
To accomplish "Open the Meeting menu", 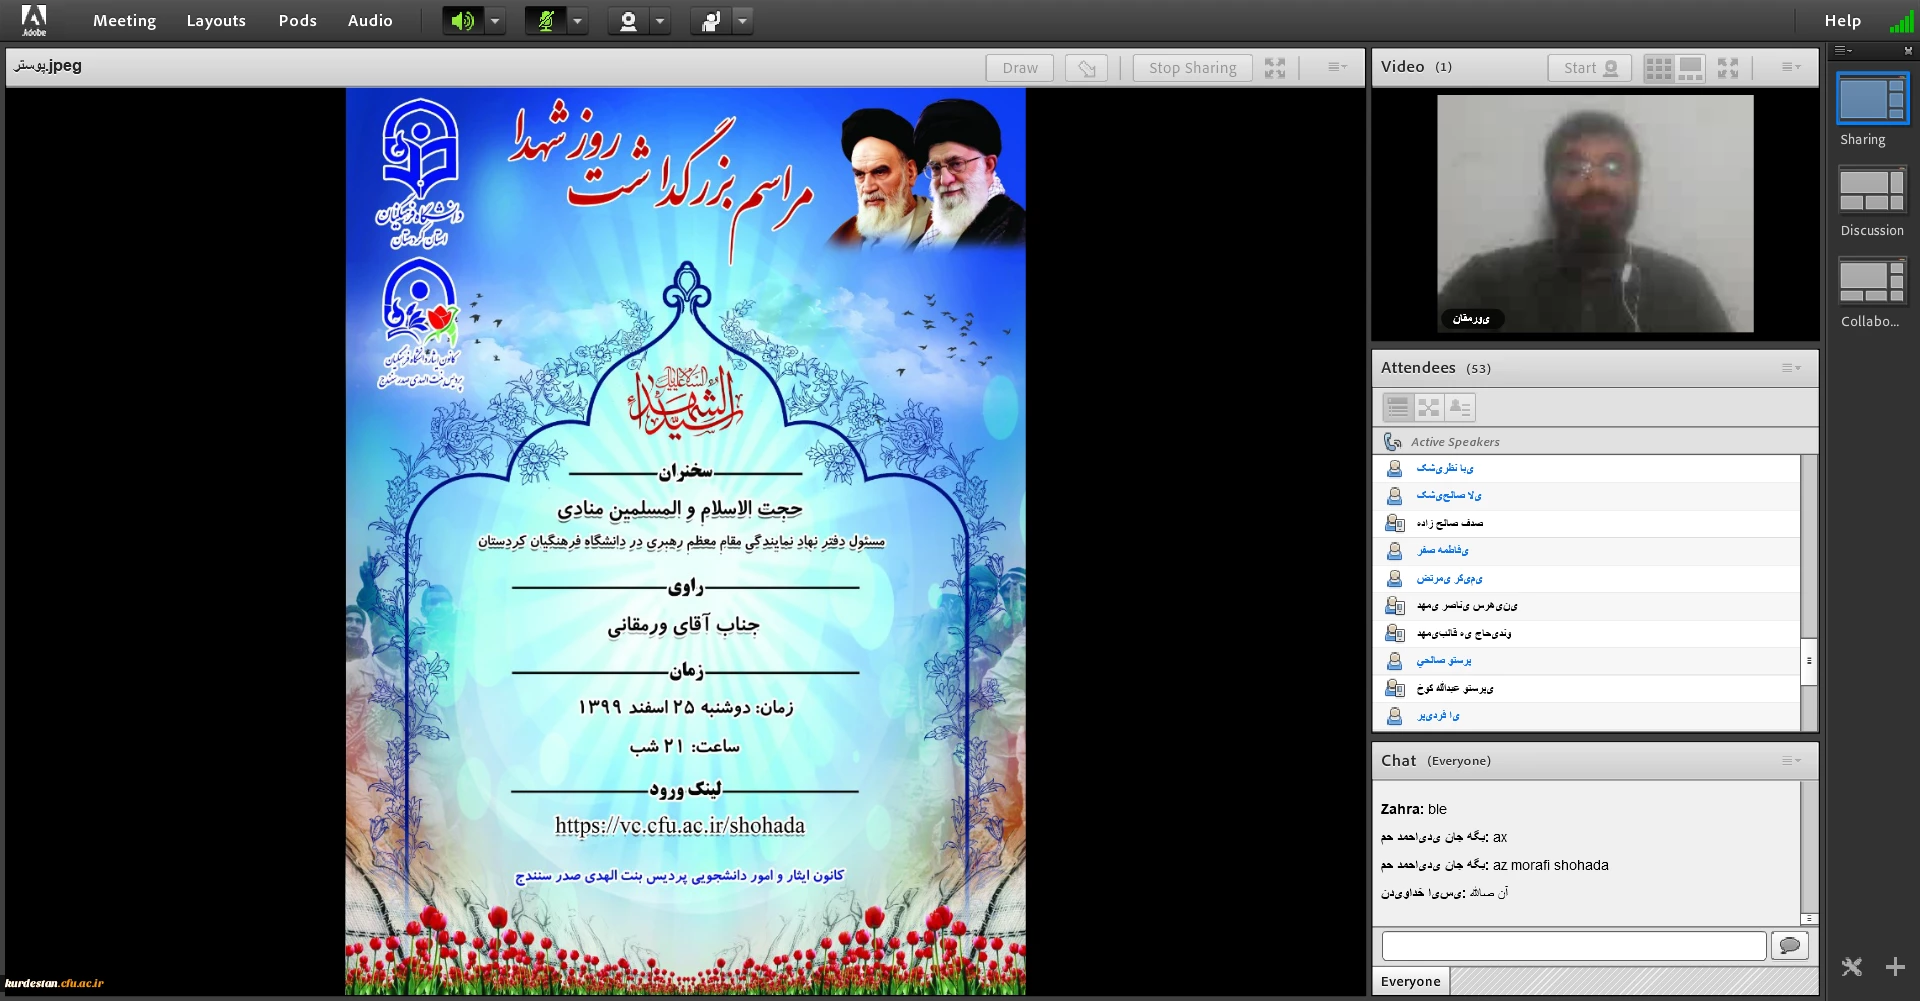I will [124, 21].
